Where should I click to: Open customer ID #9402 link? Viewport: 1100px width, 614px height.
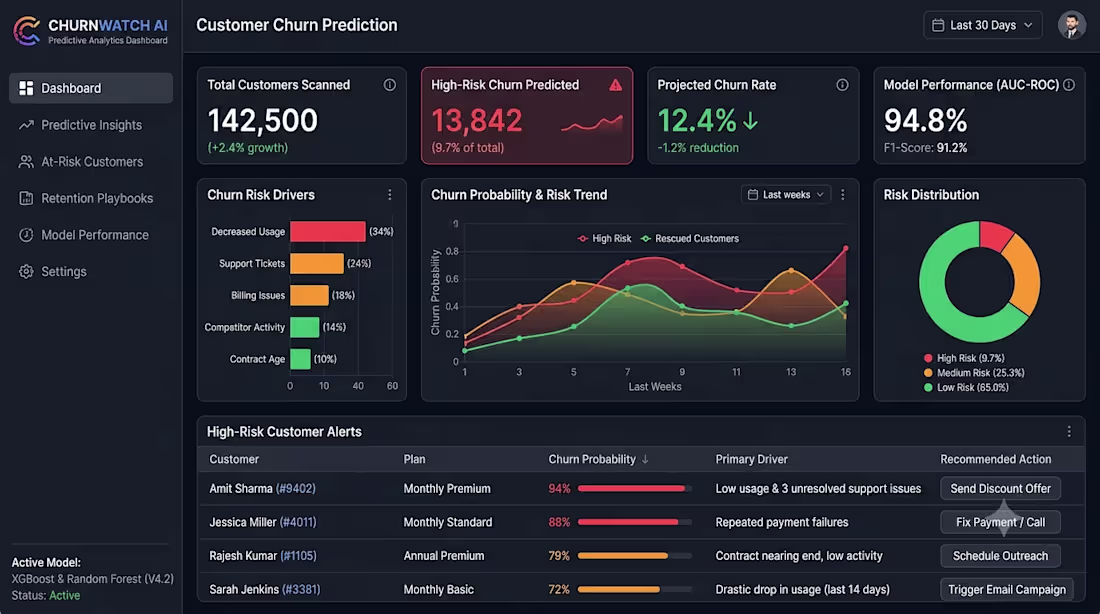coord(295,488)
